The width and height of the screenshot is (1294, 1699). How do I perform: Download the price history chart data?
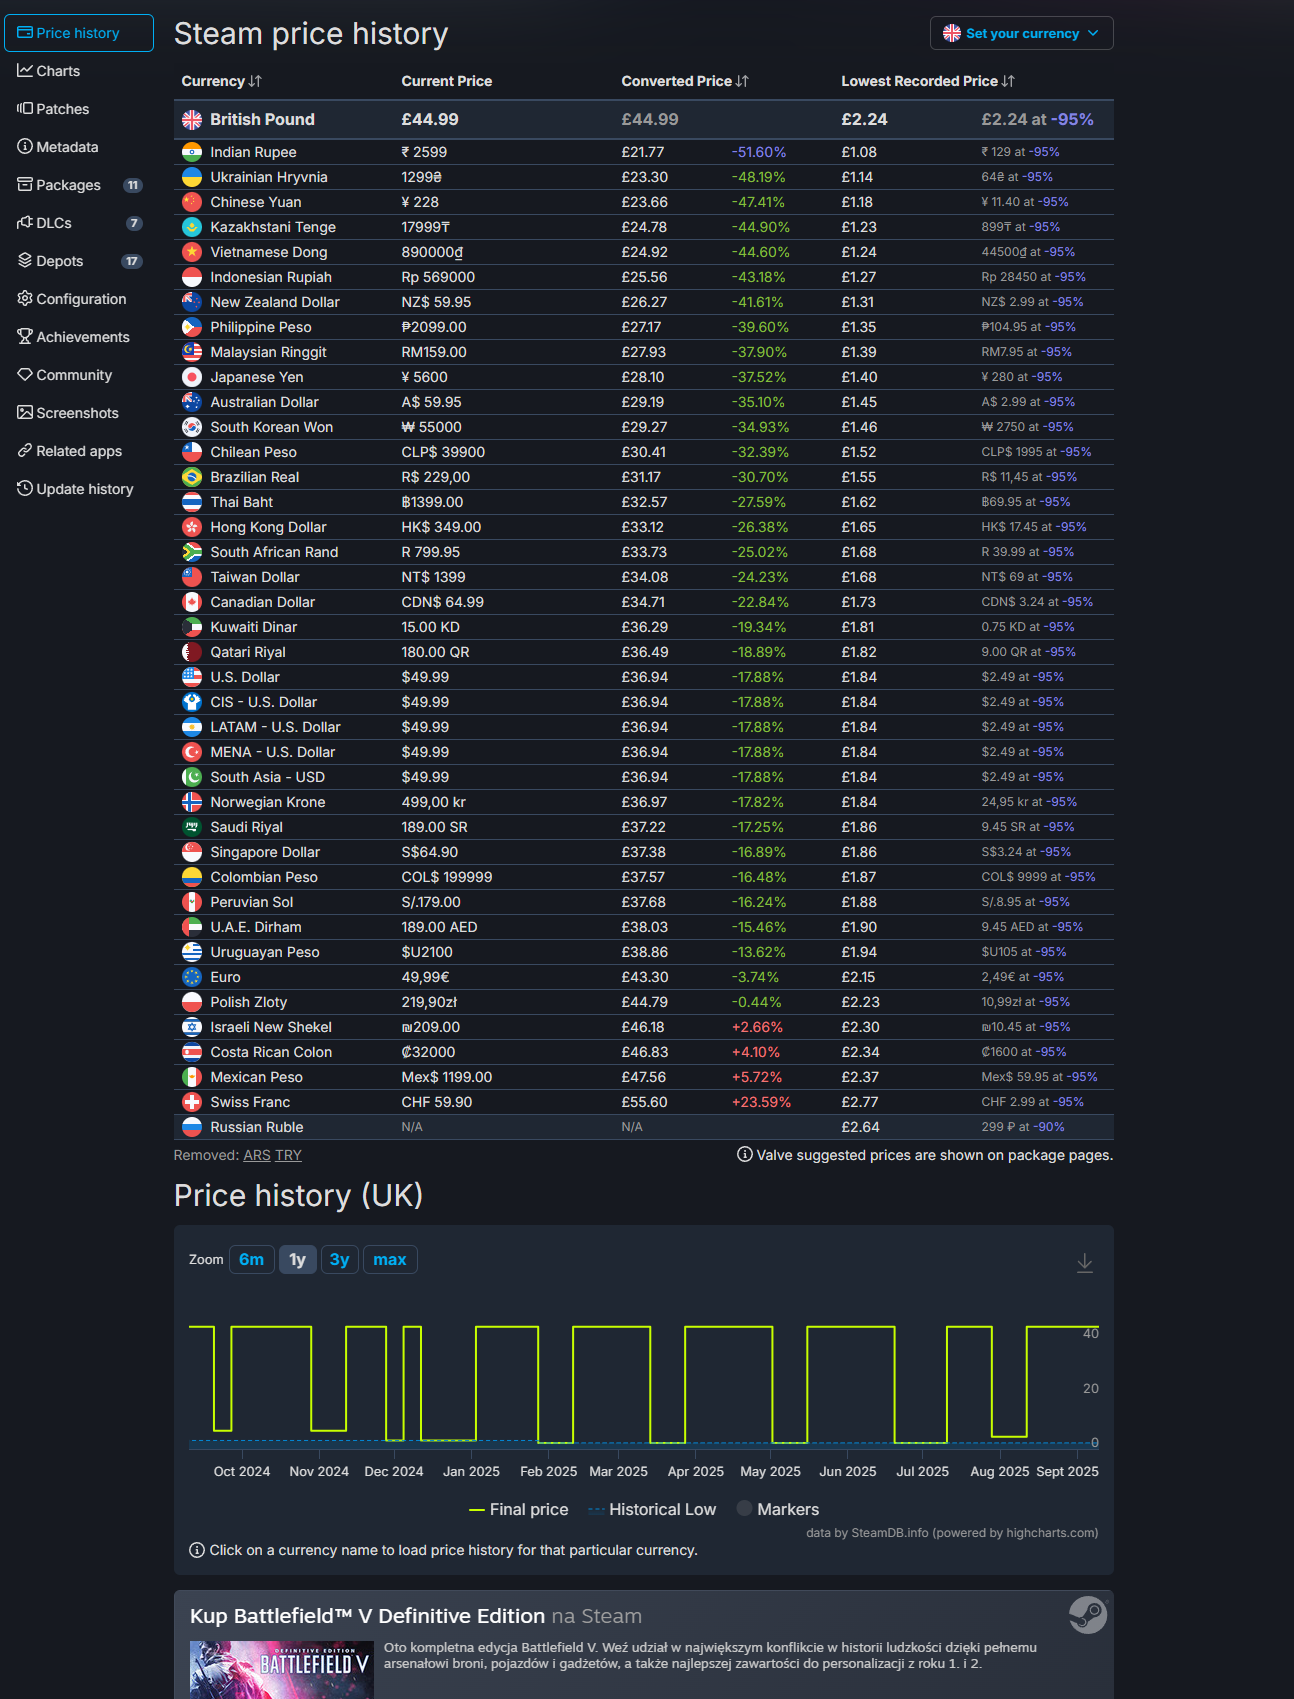click(1085, 1263)
